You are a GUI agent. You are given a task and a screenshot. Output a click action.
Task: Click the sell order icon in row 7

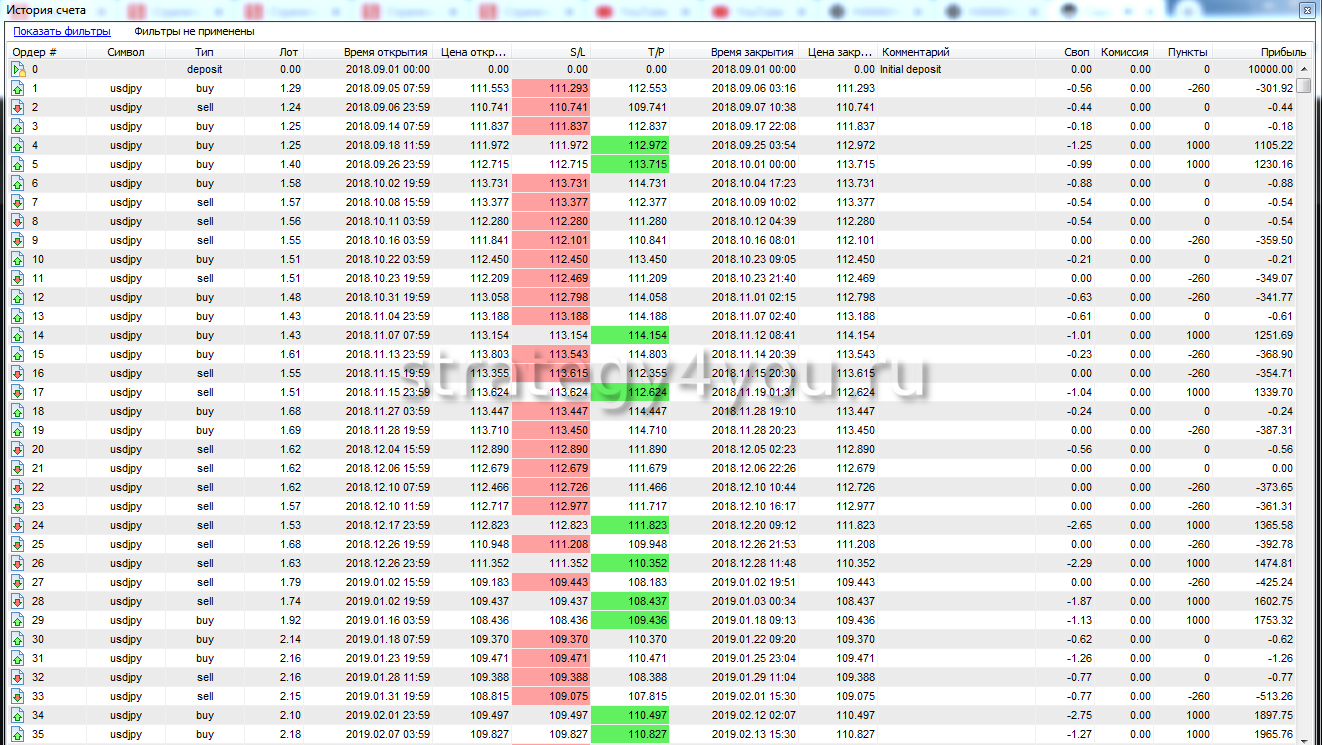click(18, 203)
